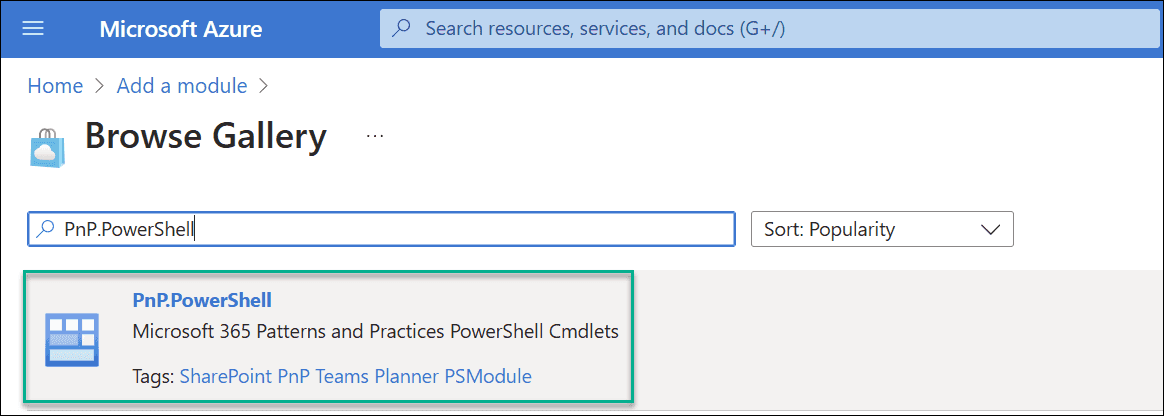Image resolution: width=1164 pixels, height=416 pixels.
Task: Filter by the PSModule tag
Action: [x=488, y=376]
